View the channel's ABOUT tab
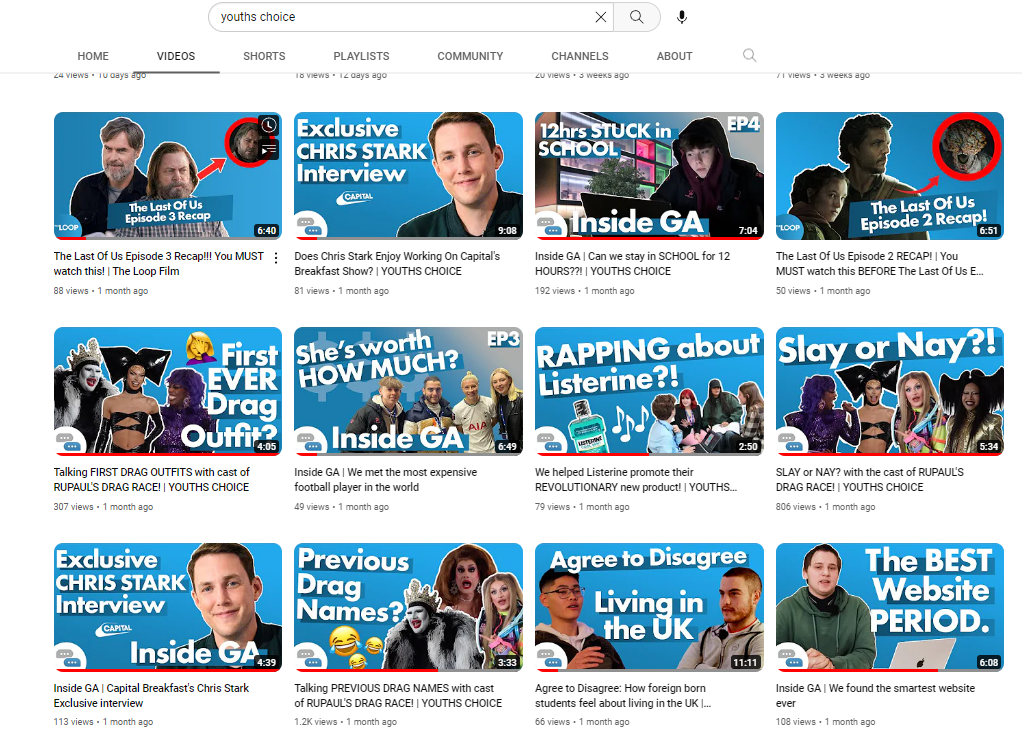1022x735 pixels. [x=674, y=56]
